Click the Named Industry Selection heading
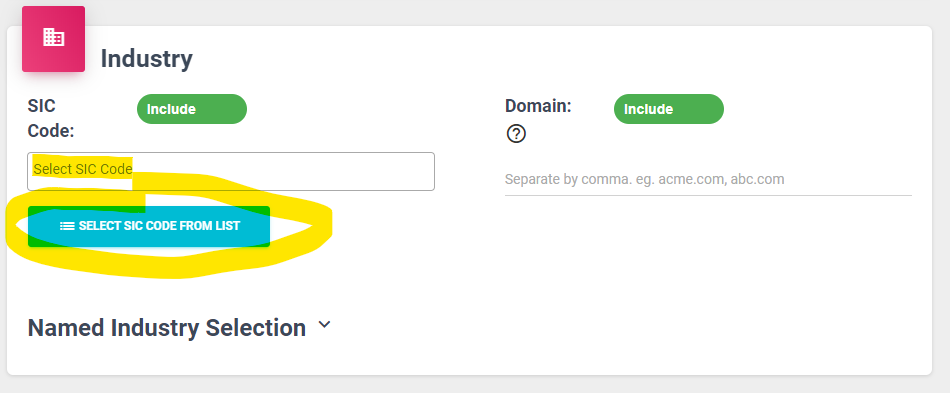Screen dimensions: 950x393 click(167, 328)
